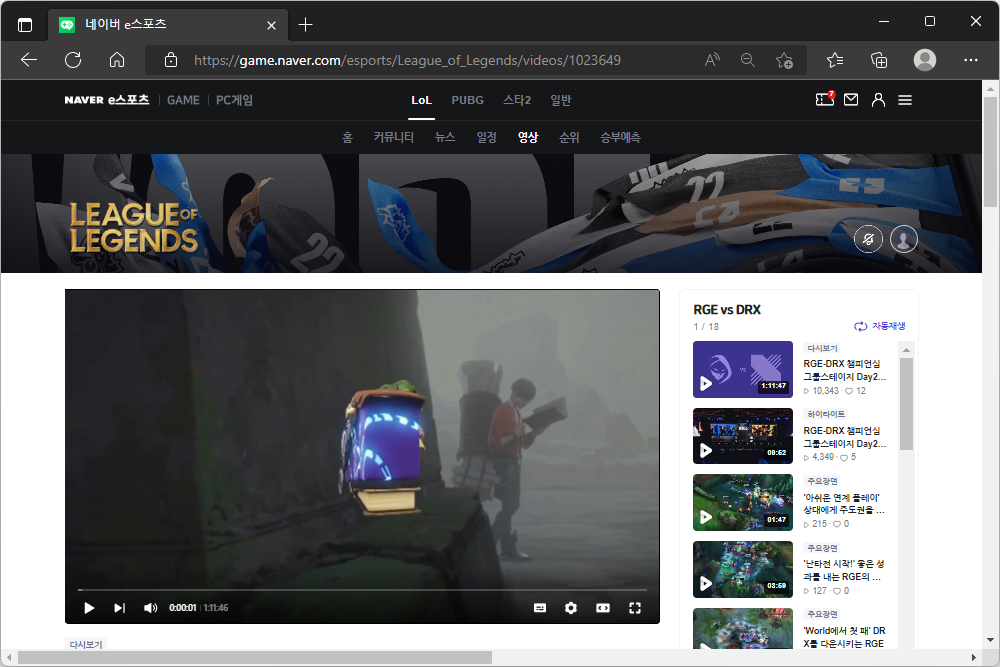Screen dimensions: 1000x667
Task: Go to the browser home page
Action: pyautogui.click(x=117, y=60)
